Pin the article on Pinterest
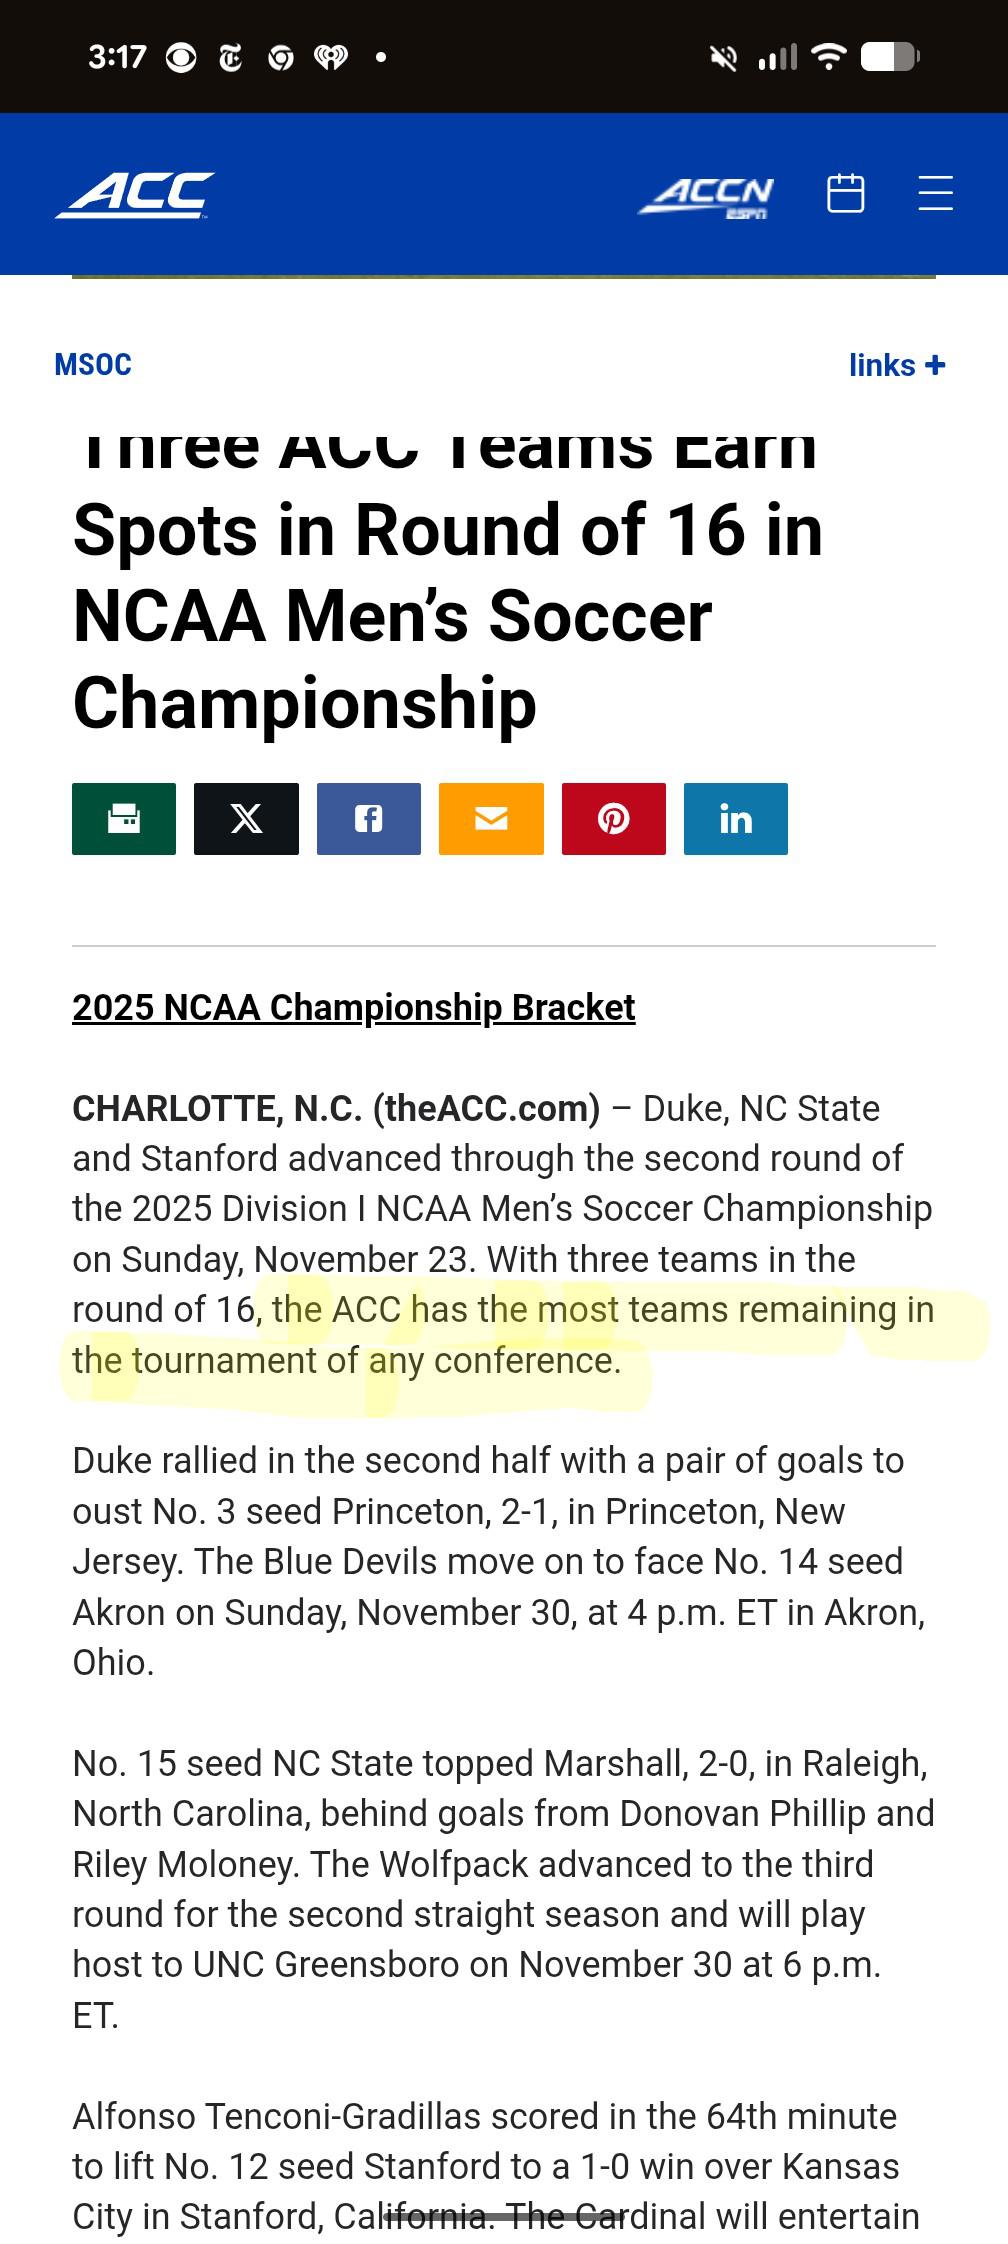The image size is (1008, 2244). 613,819
